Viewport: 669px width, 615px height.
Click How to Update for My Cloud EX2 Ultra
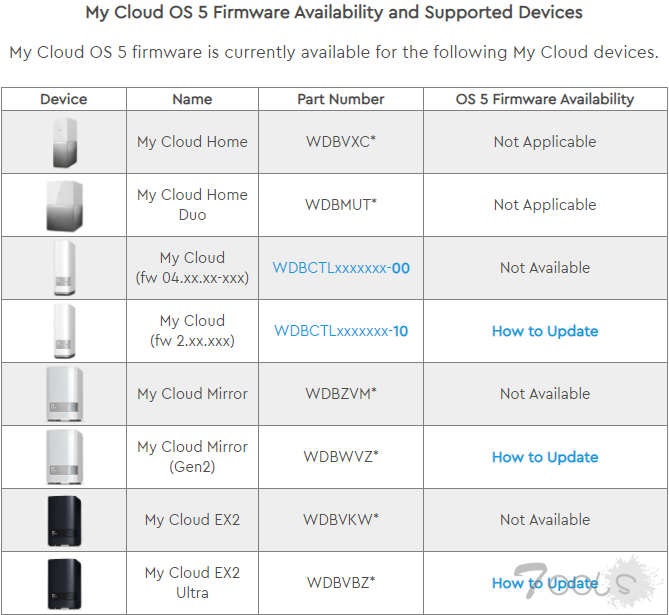[545, 583]
